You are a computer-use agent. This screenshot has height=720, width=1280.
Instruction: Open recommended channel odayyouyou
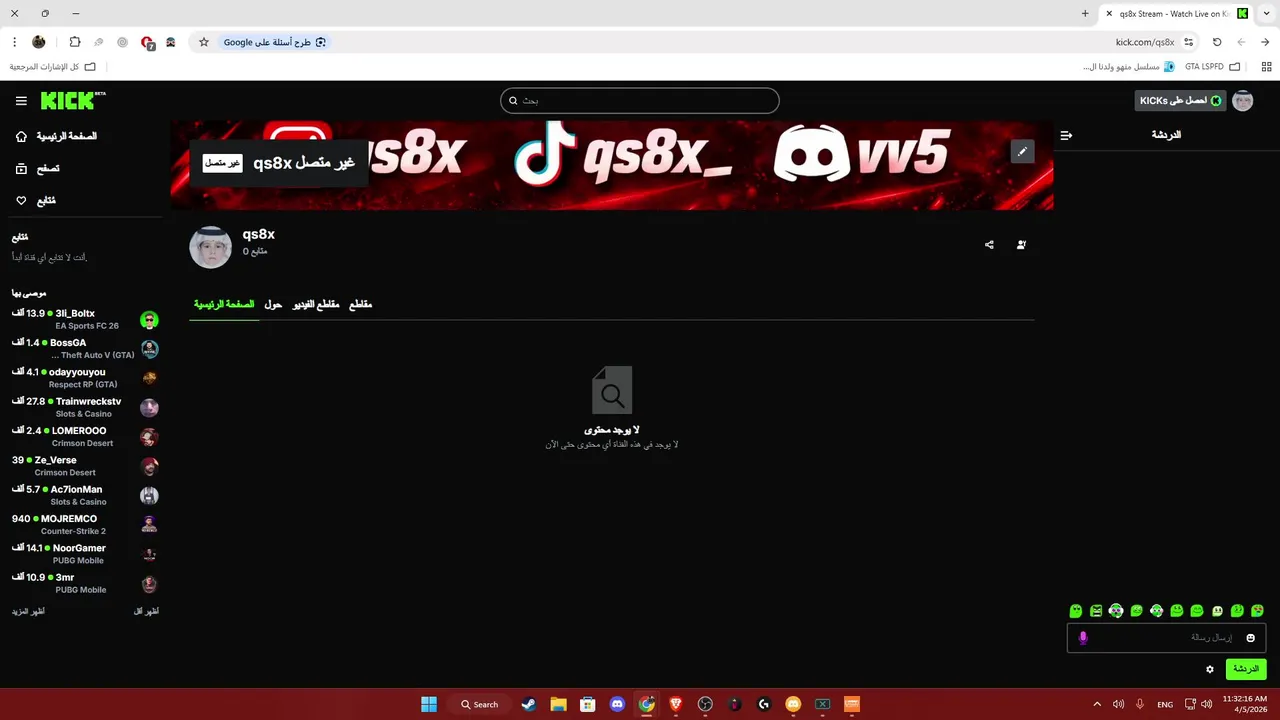[x=85, y=378]
